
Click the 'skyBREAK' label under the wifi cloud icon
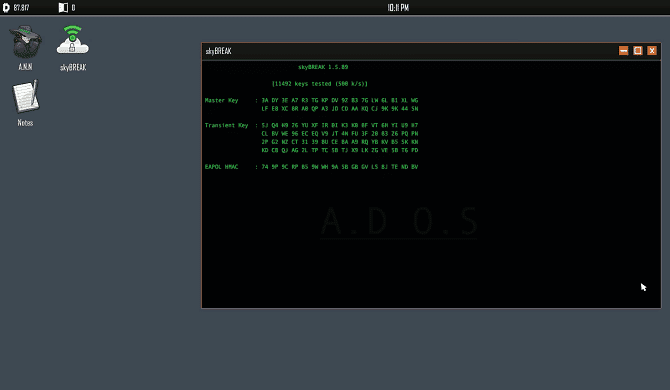pyautogui.click(x=73, y=67)
